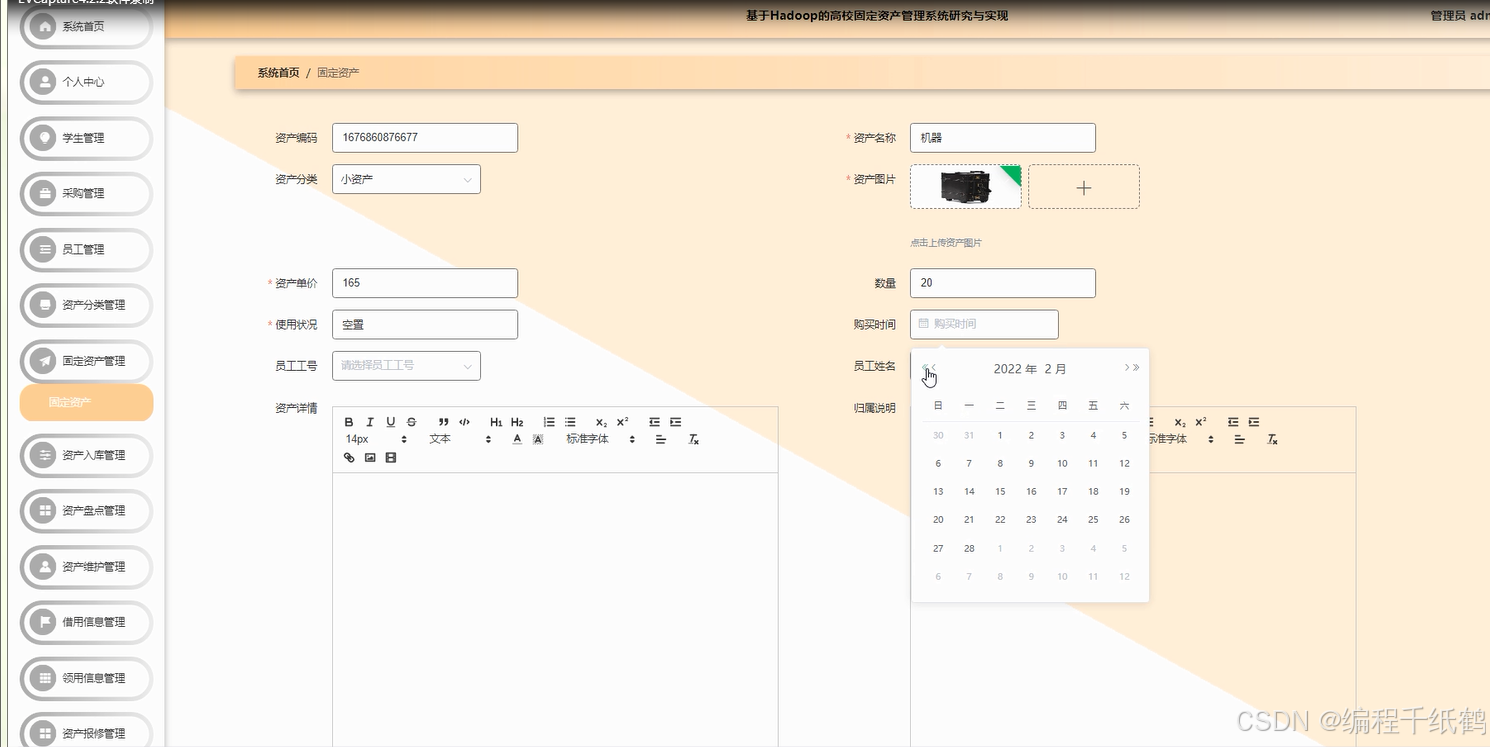Toggle strikethrough in 资产详情 editor
1490x747 pixels.
click(411, 422)
